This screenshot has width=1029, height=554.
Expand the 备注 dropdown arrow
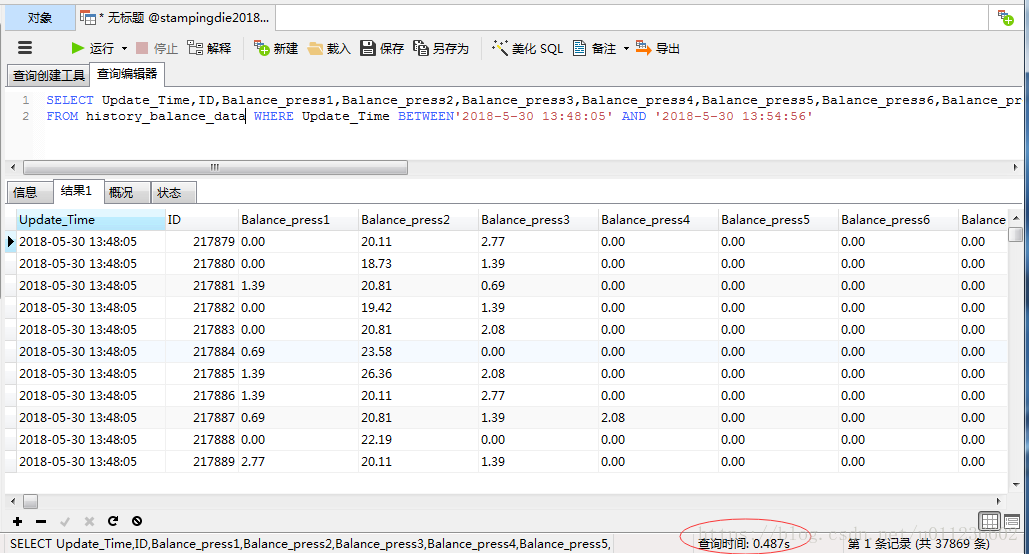(x=626, y=49)
